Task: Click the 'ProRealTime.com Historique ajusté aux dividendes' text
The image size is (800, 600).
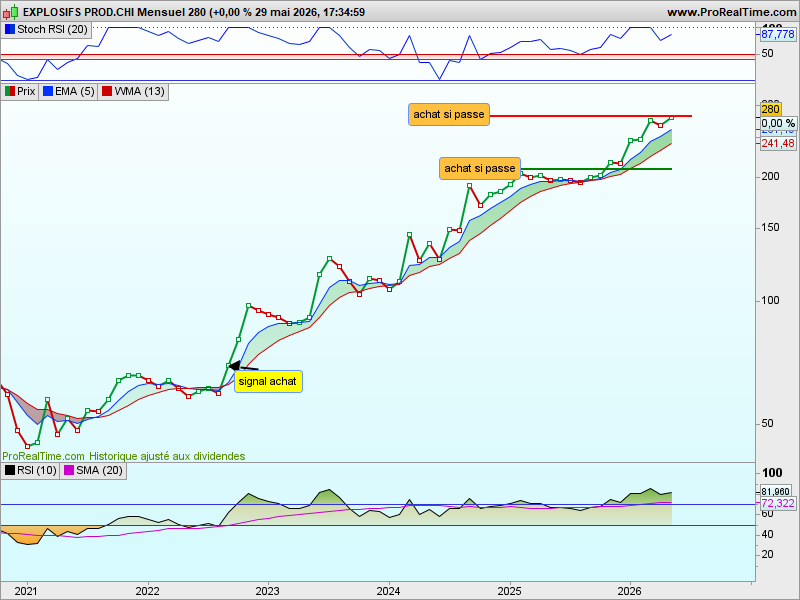Action: 123,456
